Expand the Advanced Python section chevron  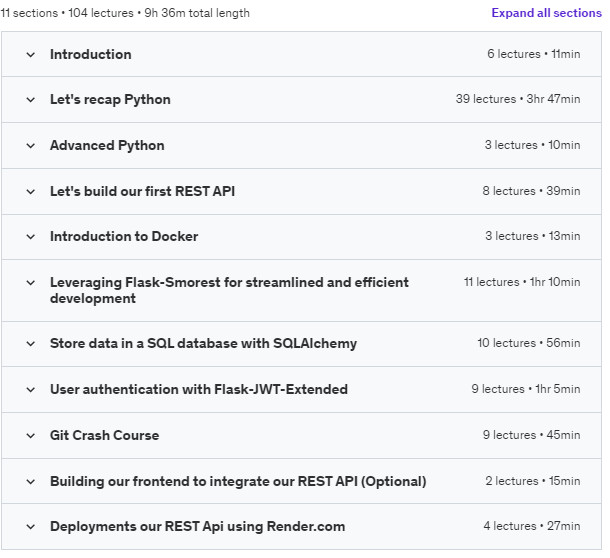point(31,146)
